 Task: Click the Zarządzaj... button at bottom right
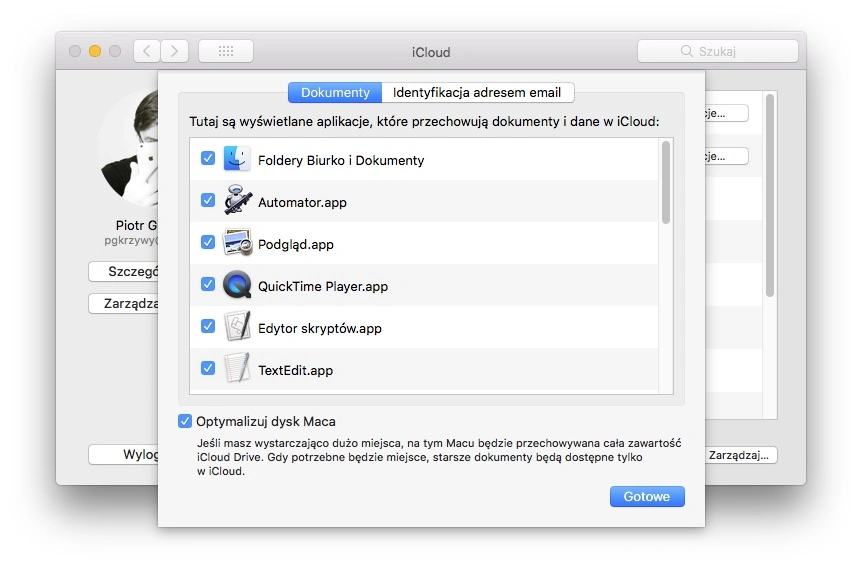coord(741,455)
